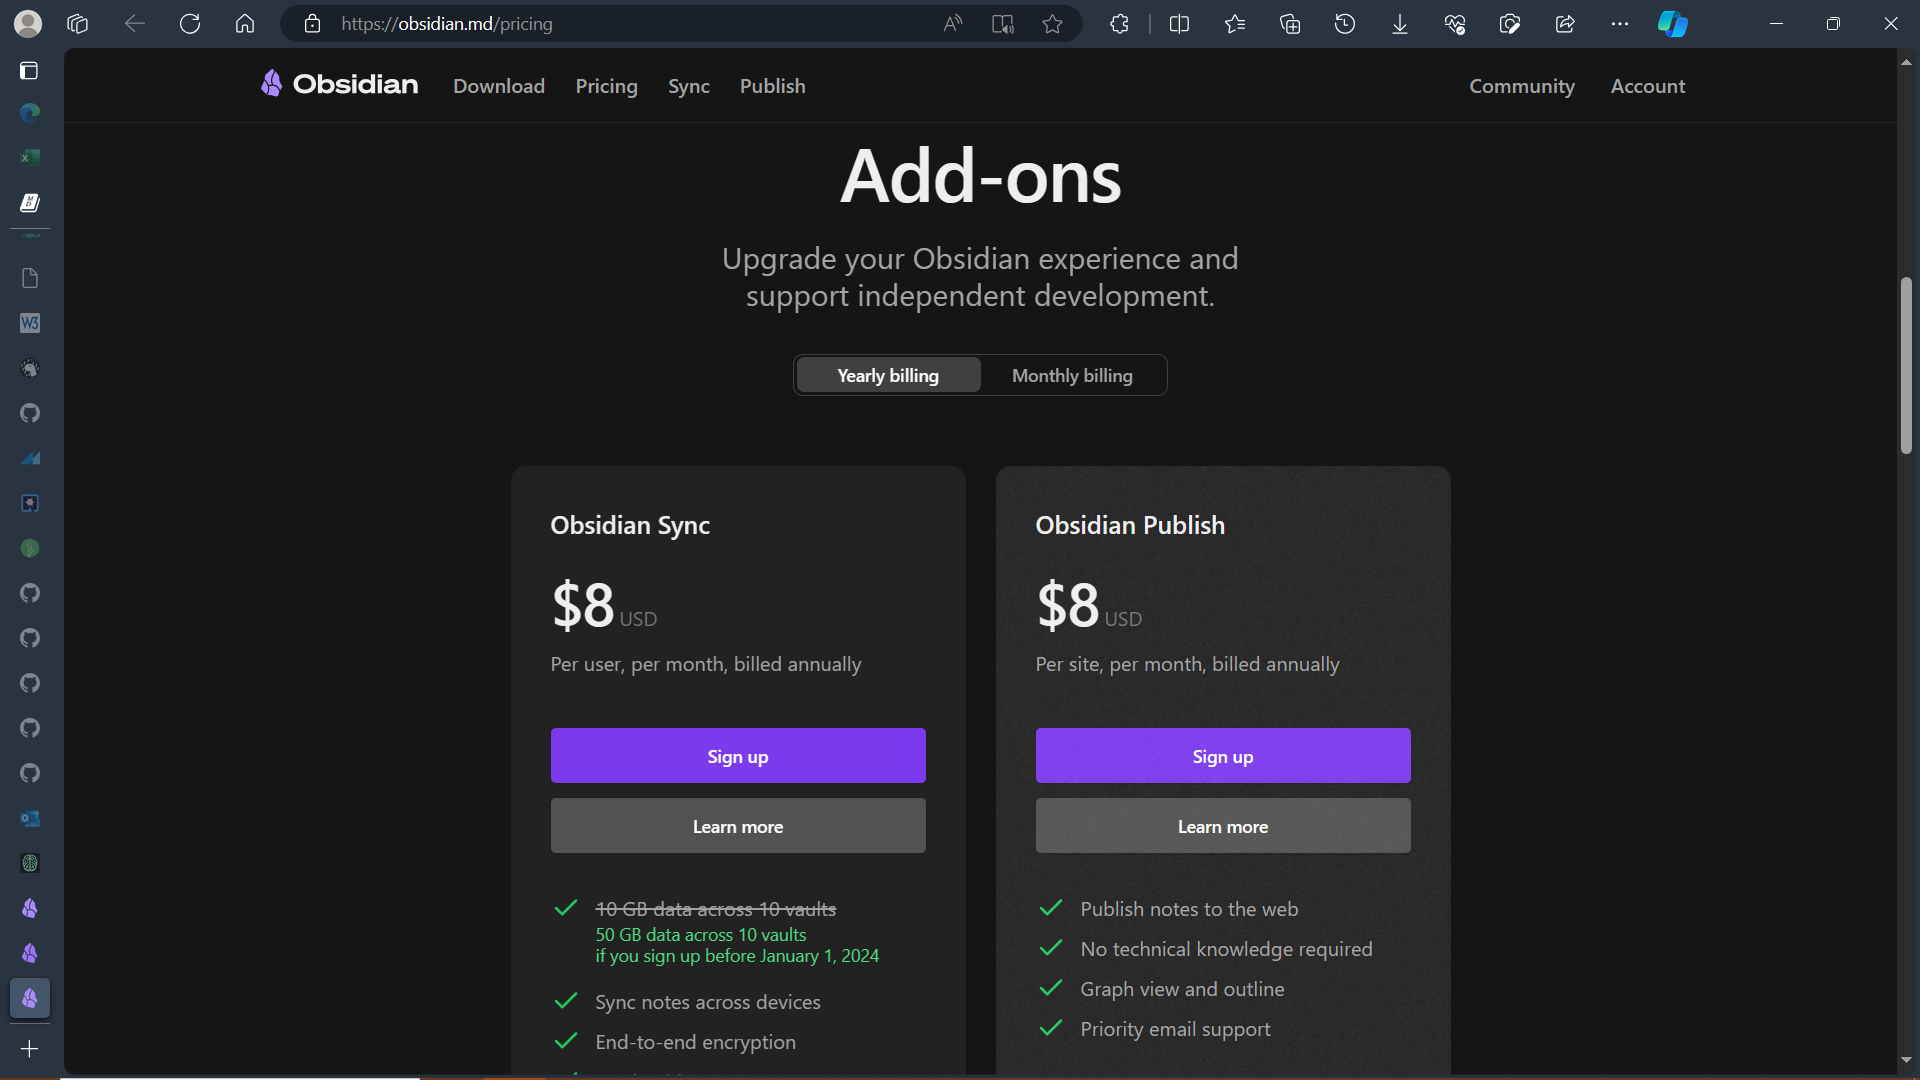The width and height of the screenshot is (1920, 1080).
Task: Add page to favorites star icon
Action: [1052, 24]
